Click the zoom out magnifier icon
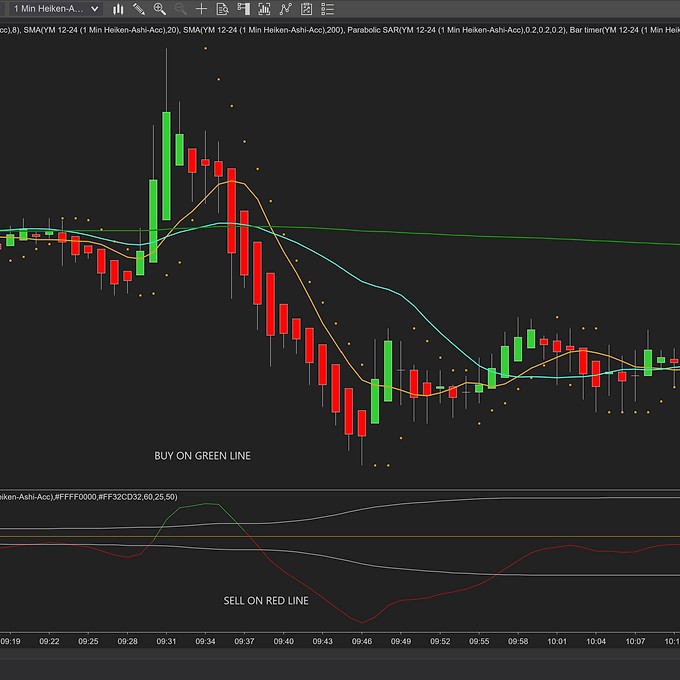Image resolution: width=680 pixels, height=680 pixels. pos(180,9)
